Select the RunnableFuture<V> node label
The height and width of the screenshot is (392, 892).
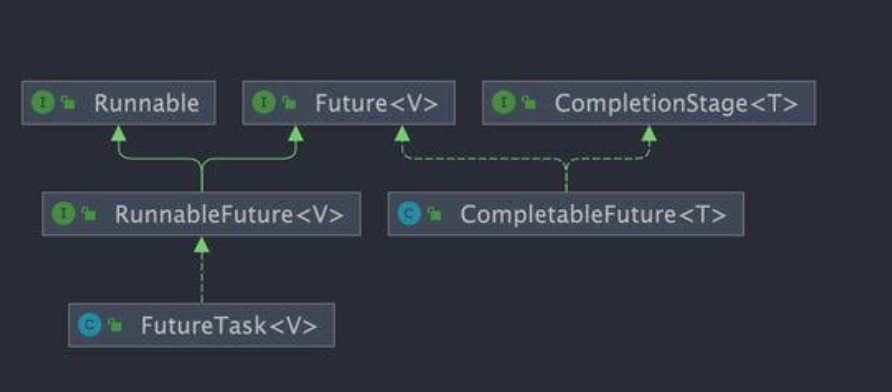(229, 214)
